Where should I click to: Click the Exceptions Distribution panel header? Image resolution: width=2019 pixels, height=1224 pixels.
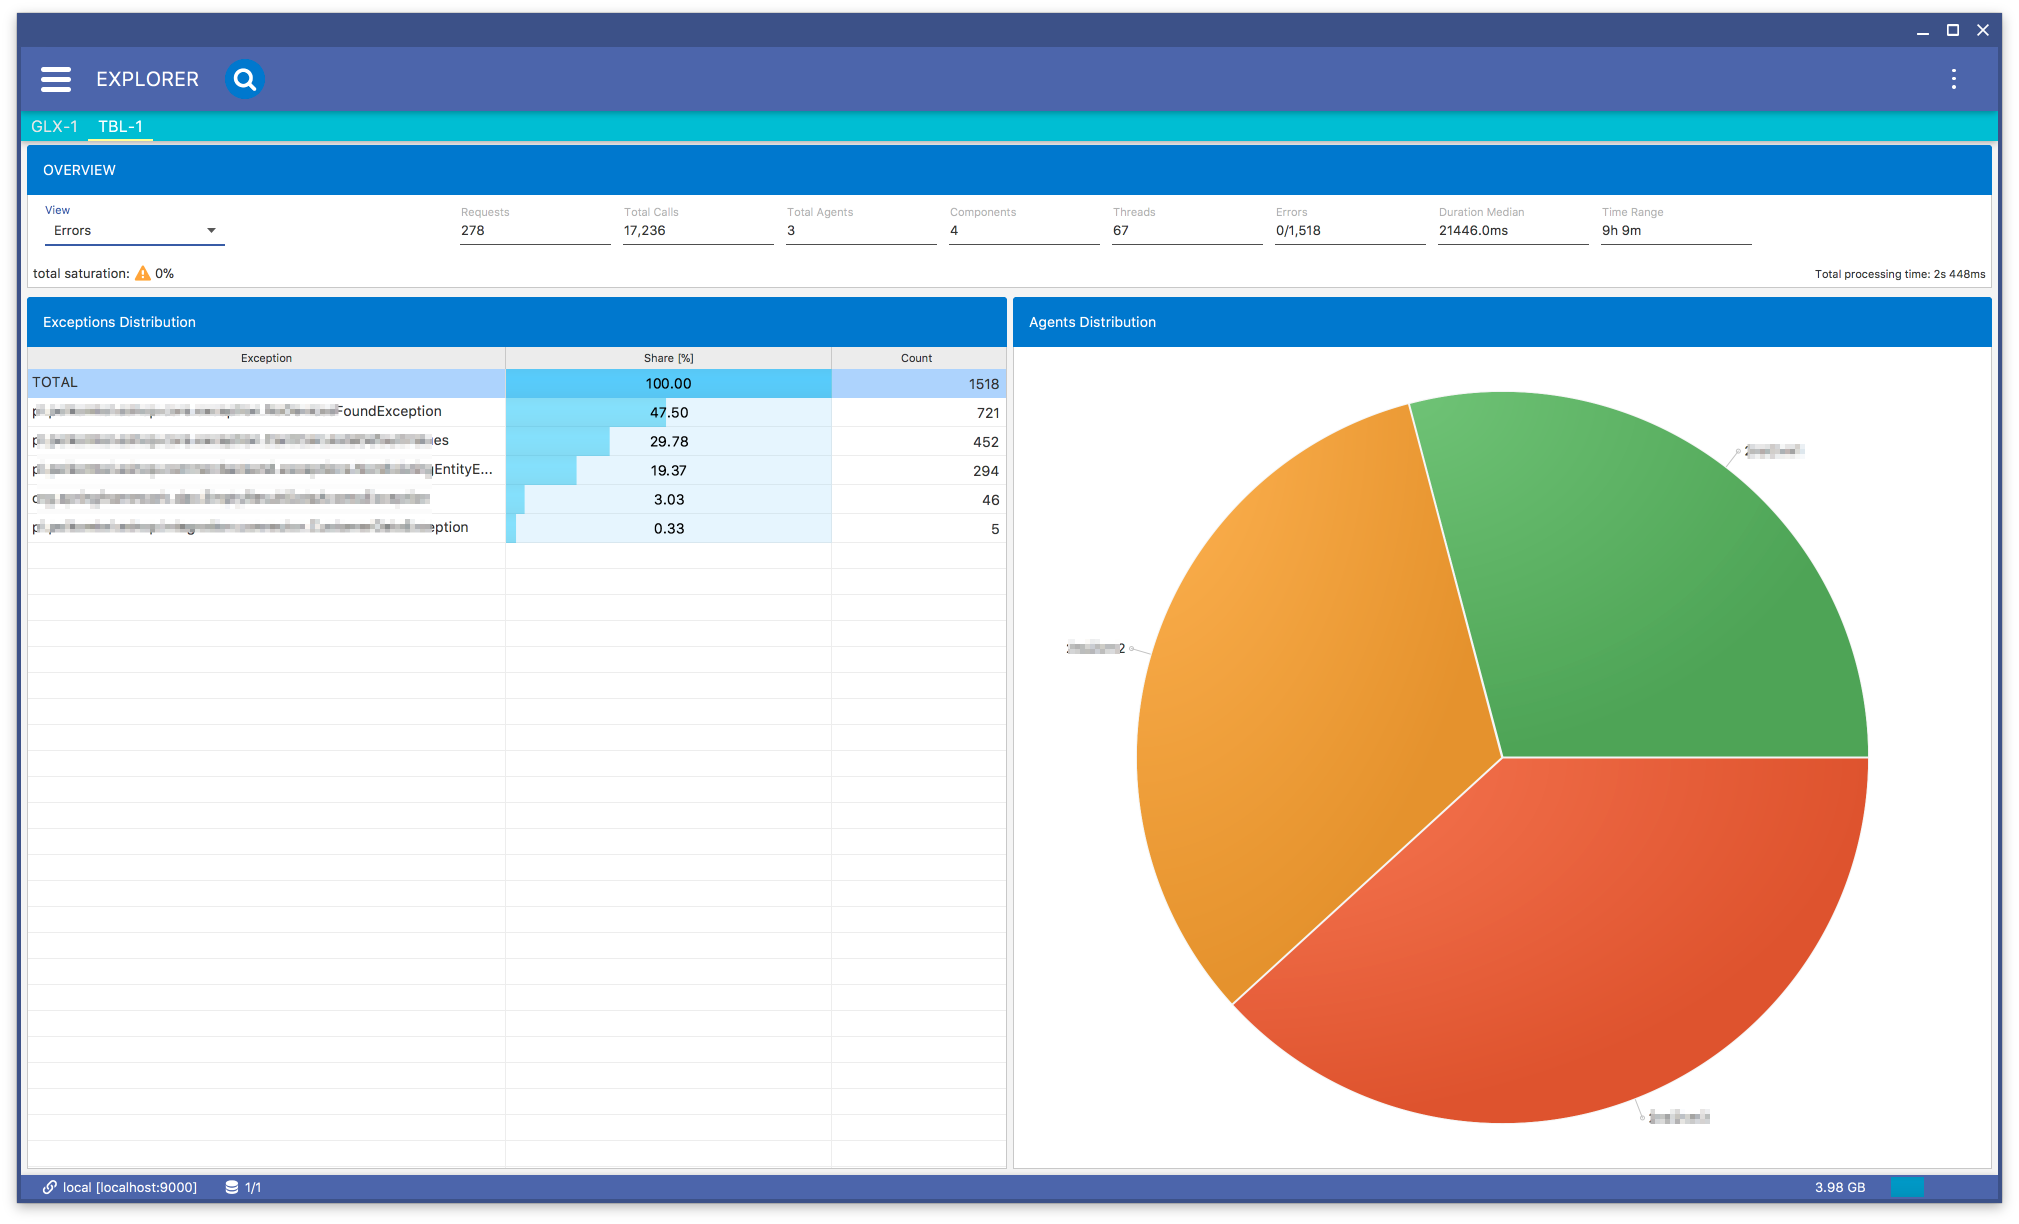coord(516,322)
